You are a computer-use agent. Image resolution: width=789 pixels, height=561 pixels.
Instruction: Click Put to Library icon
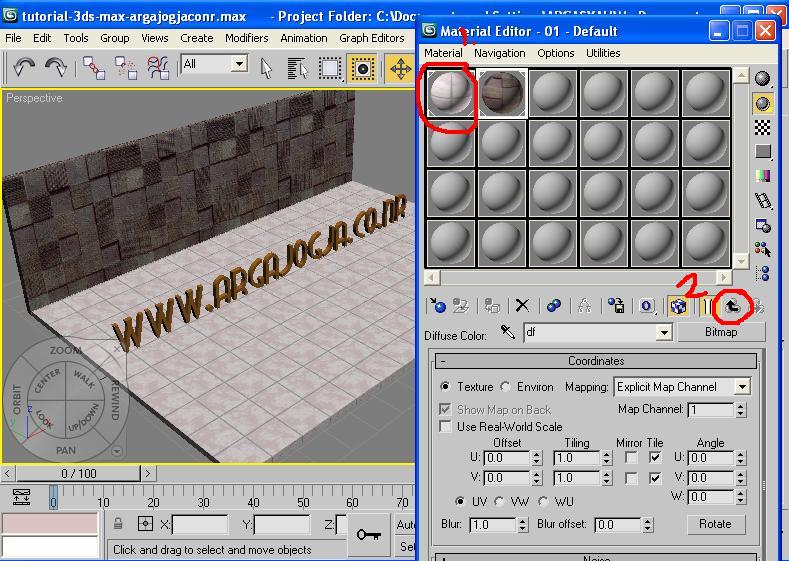[x=616, y=305]
